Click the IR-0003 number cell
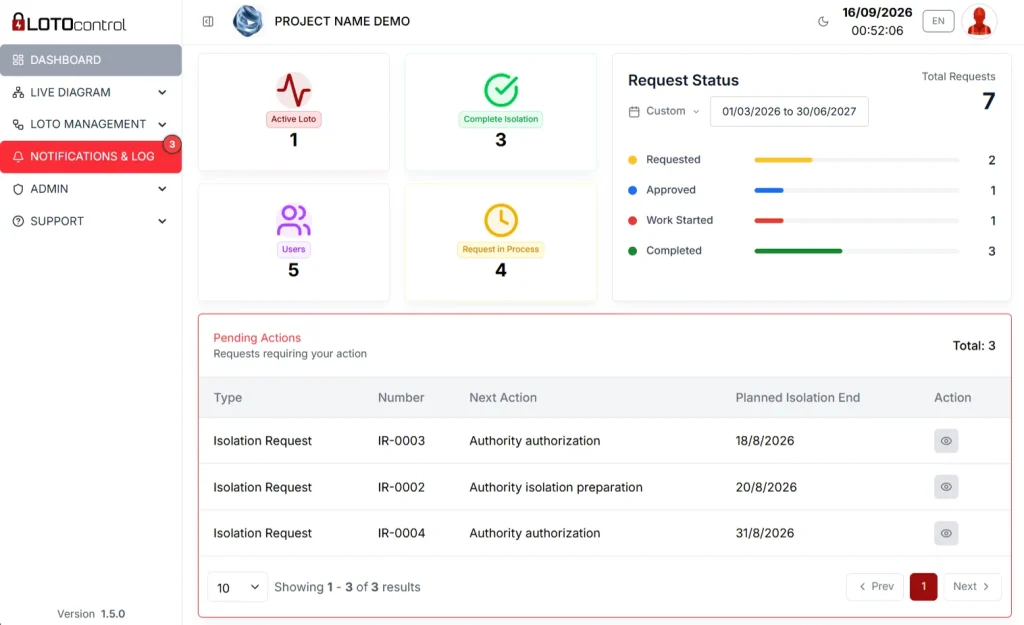1024x625 pixels. 401,441
